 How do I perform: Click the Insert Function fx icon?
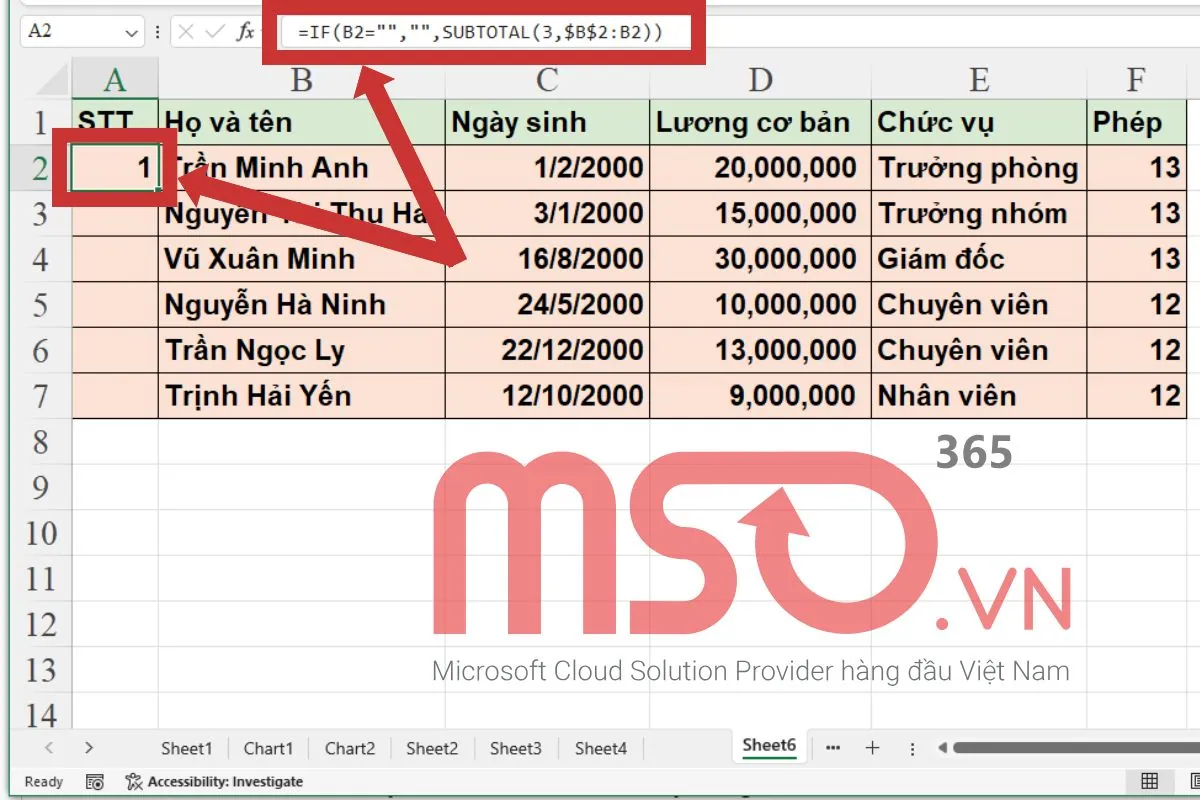(246, 31)
